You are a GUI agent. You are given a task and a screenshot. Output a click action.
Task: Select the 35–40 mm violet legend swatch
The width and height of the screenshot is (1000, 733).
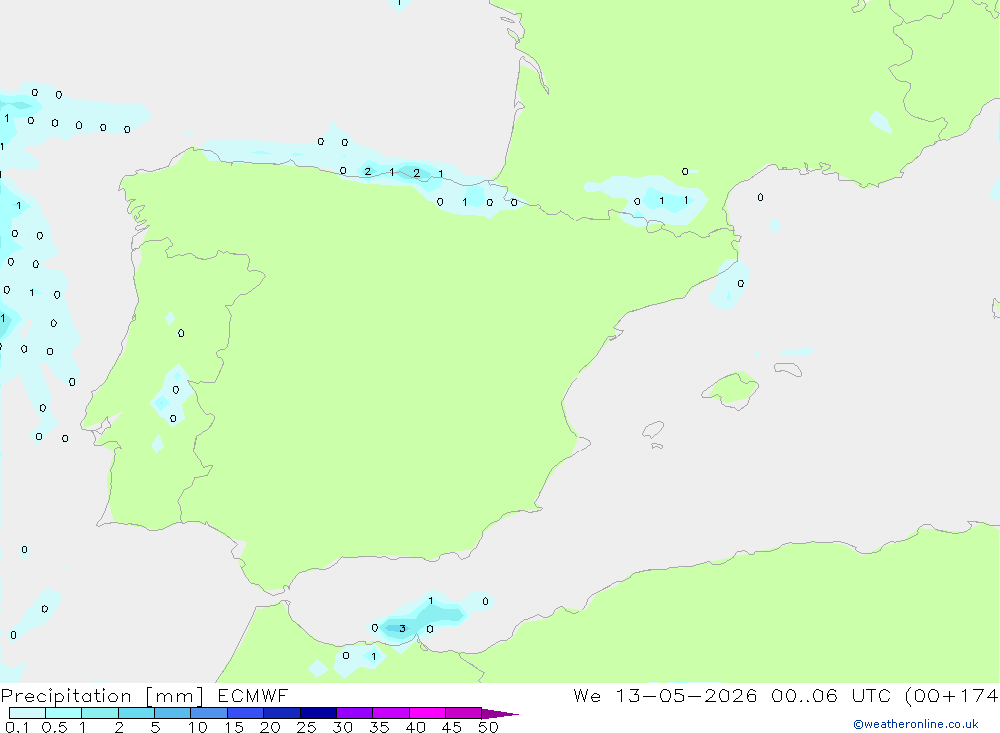(x=390, y=713)
